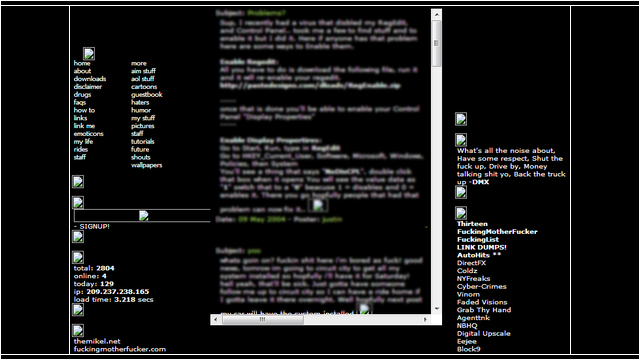640x360 pixels.
Task: Click the vertical scrollbar thumb in posts frame
Action: click(x=436, y=43)
